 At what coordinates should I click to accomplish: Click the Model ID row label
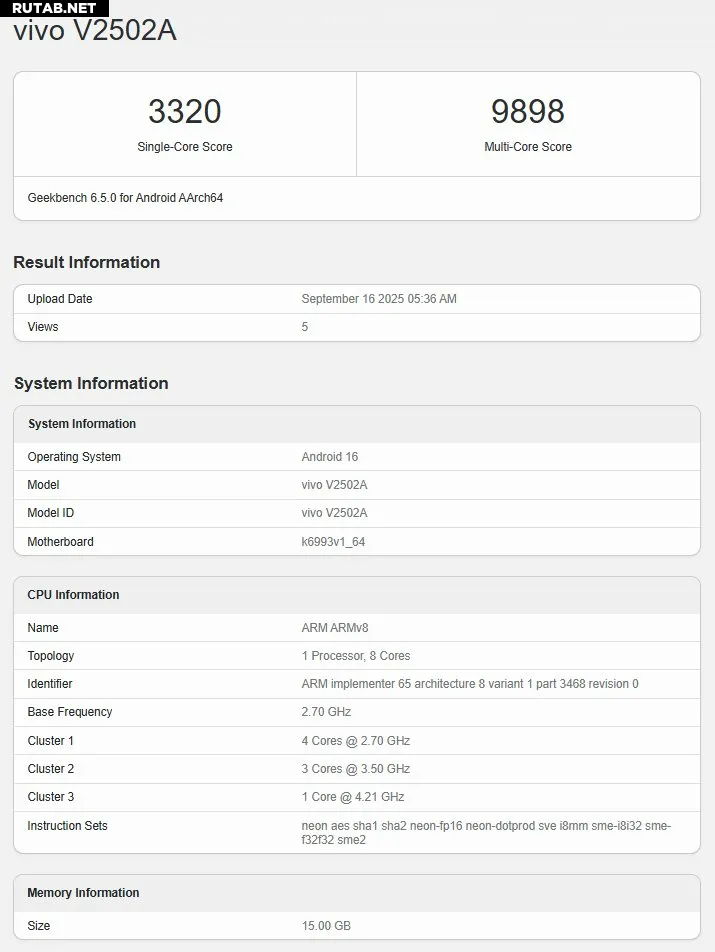[50, 512]
